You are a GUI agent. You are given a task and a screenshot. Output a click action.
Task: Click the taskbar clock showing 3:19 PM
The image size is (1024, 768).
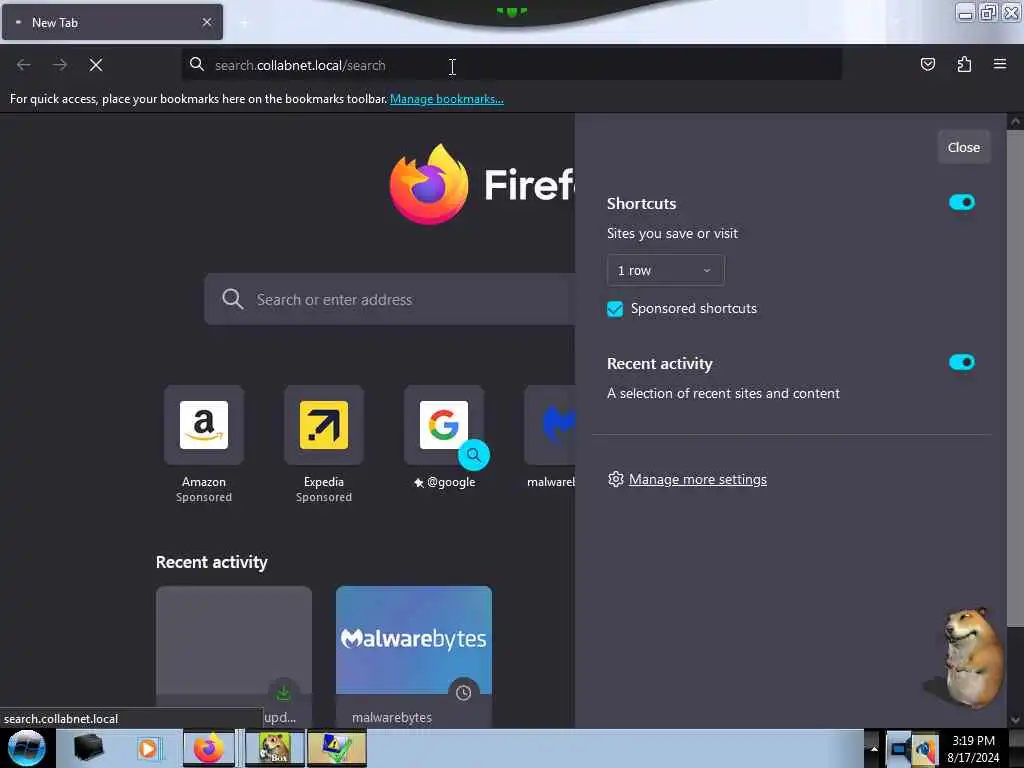[973, 748]
